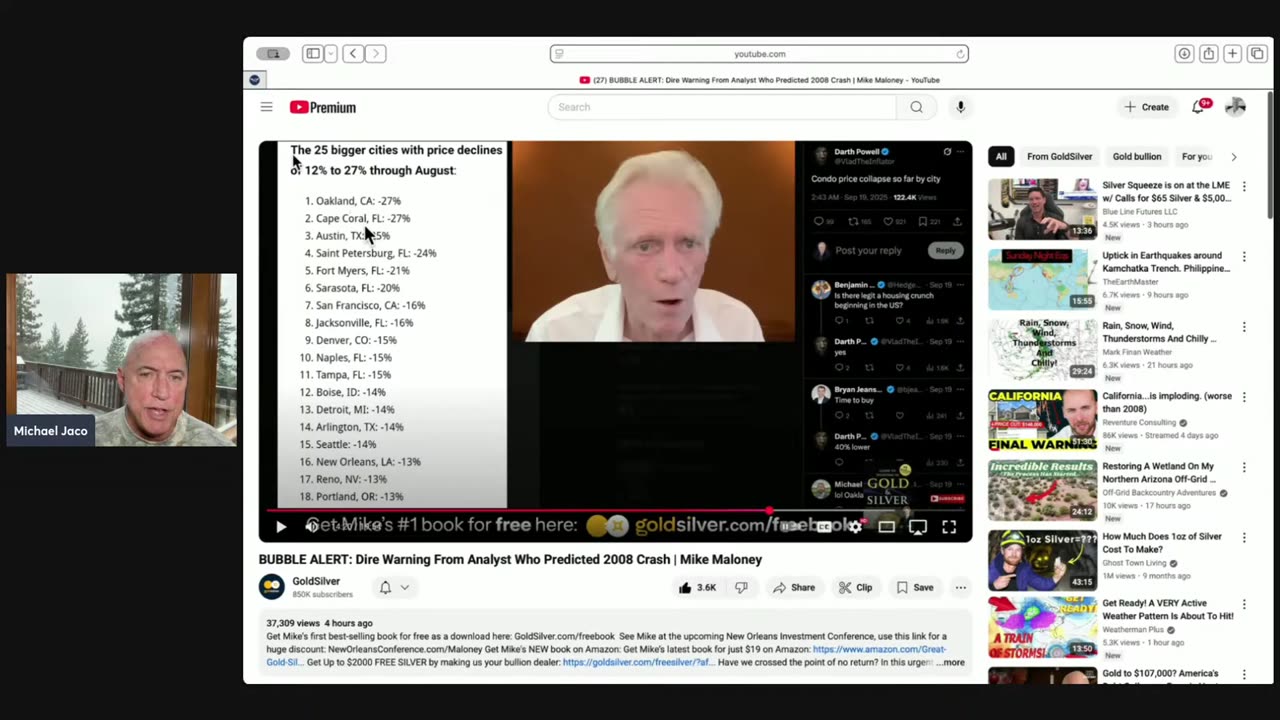Open Restoring a Wetland video title
Viewport: 1280px width, 720px height.
click(1158, 473)
